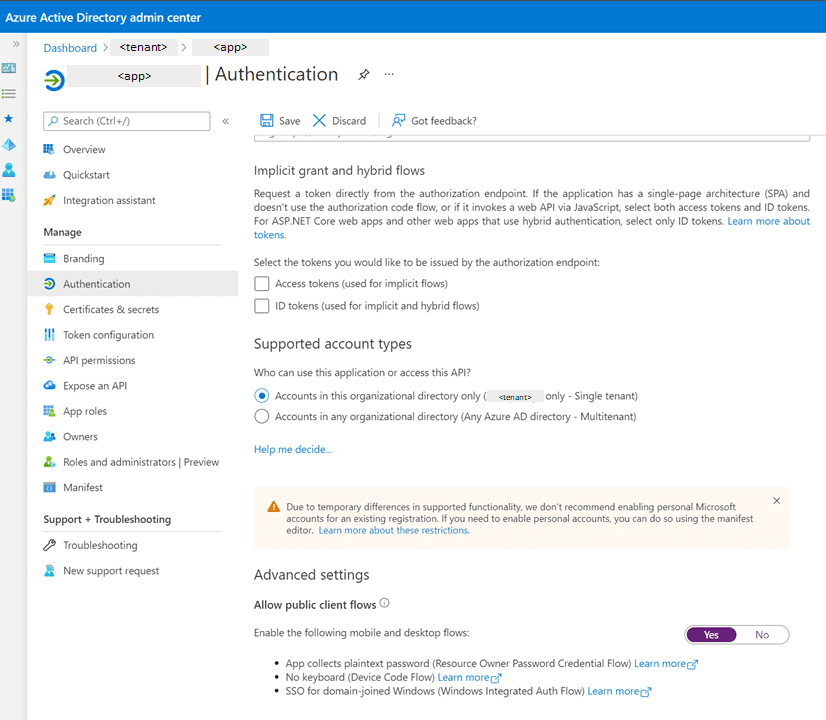Image resolution: width=826 pixels, height=720 pixels.
Task: Click the Got feedback person icon
Action: (x=398, y=121)
